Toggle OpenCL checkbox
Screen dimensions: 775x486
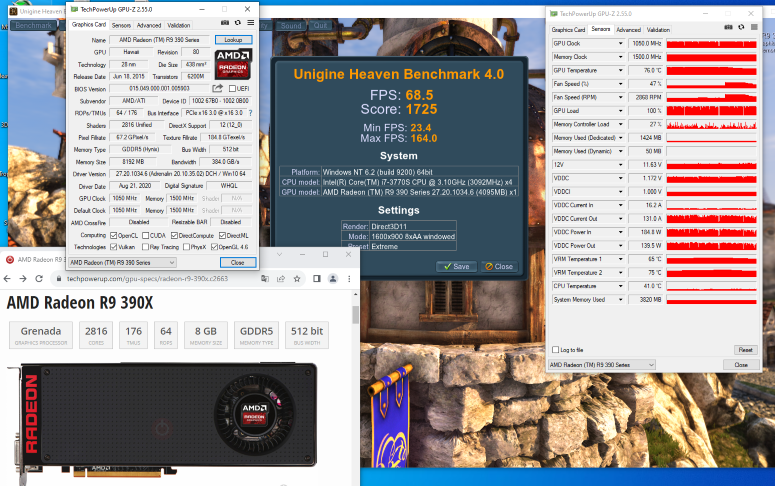(x=113, y=235)
